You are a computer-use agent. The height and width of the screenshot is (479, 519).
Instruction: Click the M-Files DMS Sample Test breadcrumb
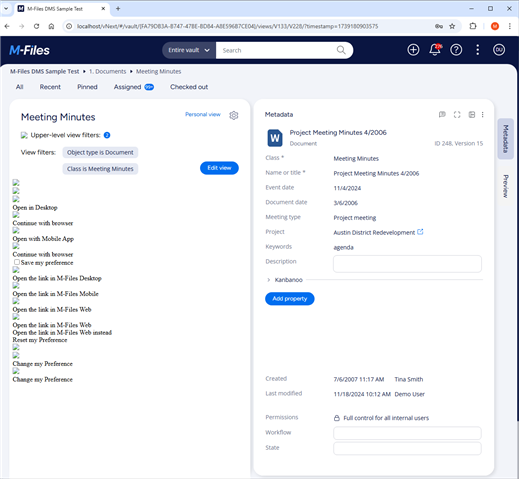(x=45, y=71)
